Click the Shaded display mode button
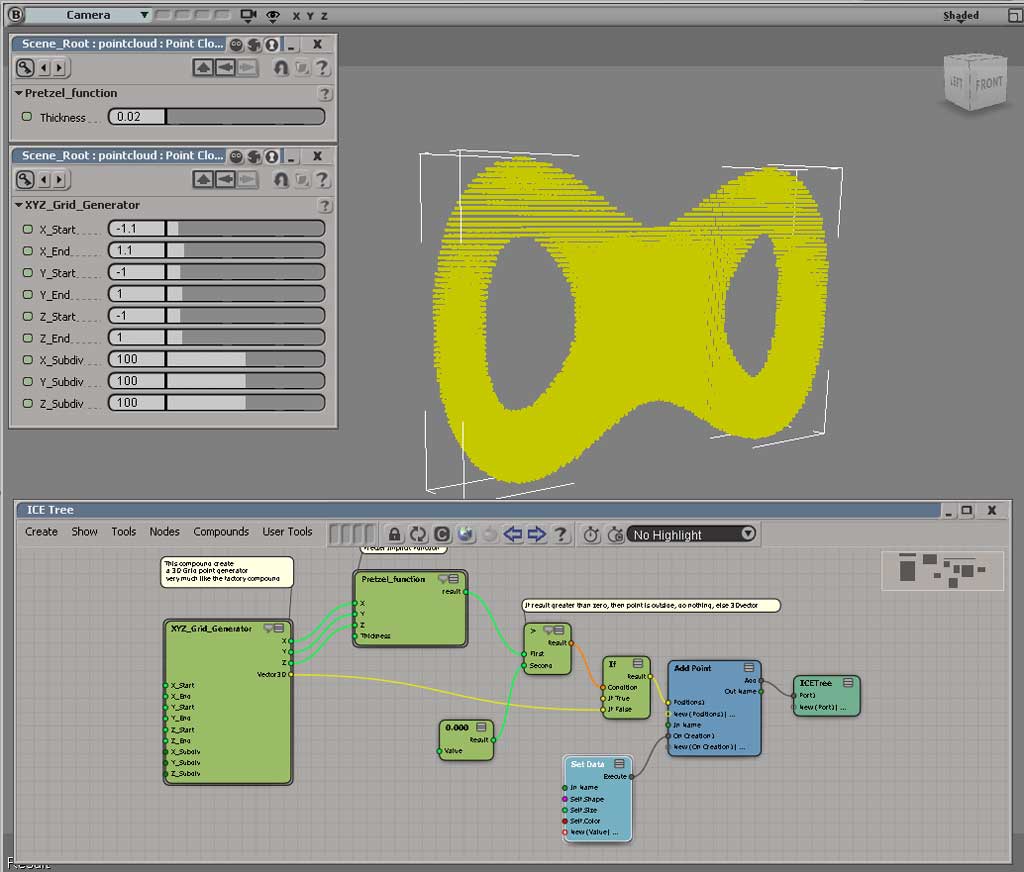Image resolution: width=1024 pixels, height=872 pixels. coord(961,16)
